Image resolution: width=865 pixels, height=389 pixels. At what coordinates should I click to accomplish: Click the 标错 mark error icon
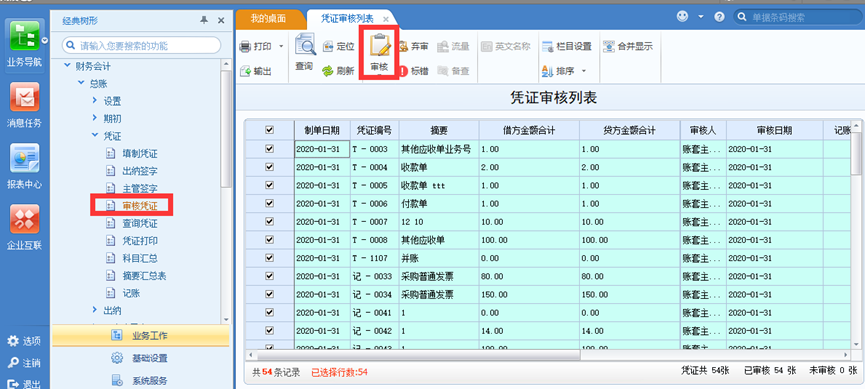[413, 71]
